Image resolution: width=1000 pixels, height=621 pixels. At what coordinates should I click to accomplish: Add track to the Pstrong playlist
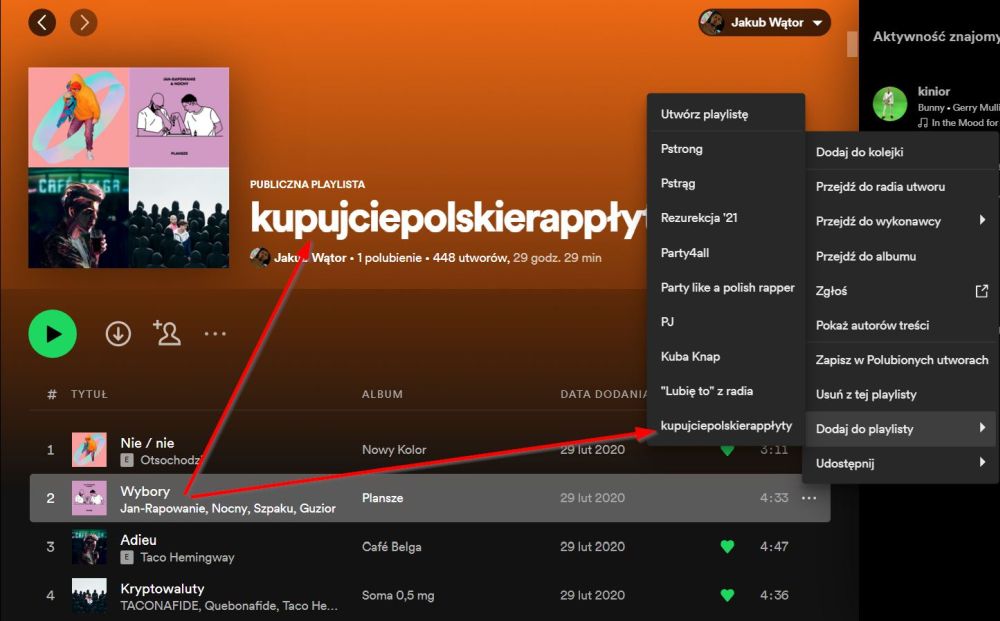pos(726,149)
